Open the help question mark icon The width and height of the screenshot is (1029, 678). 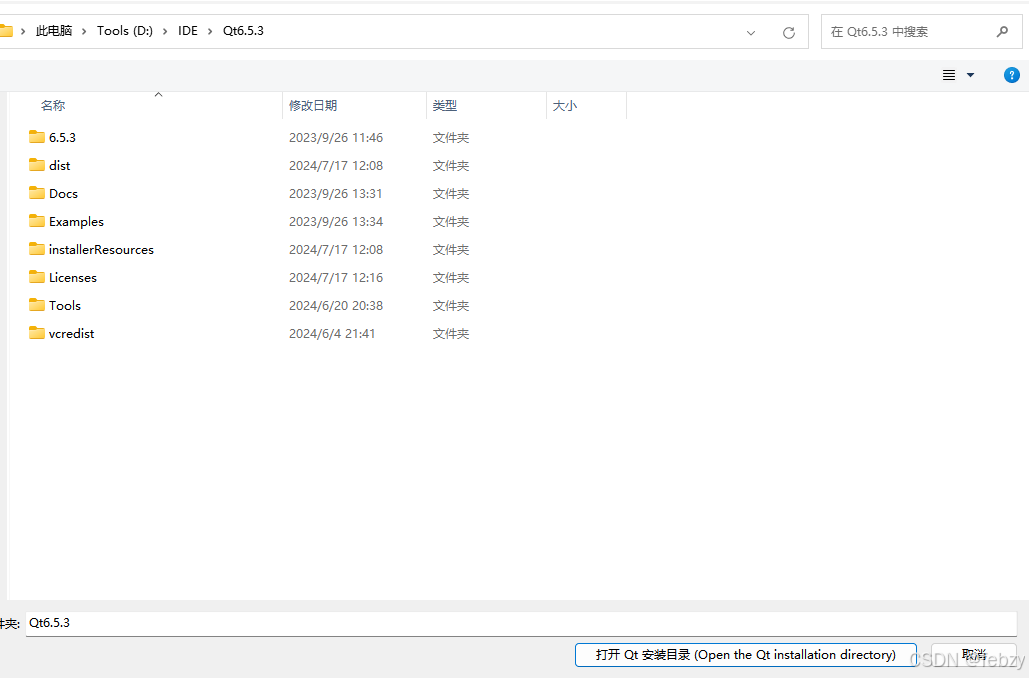click(x=1011, y=75)
